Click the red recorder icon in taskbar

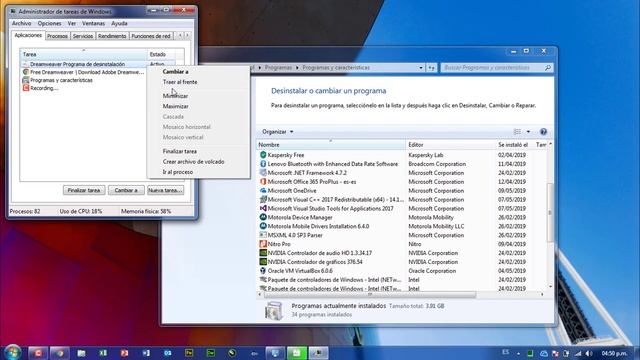point(38,353)
